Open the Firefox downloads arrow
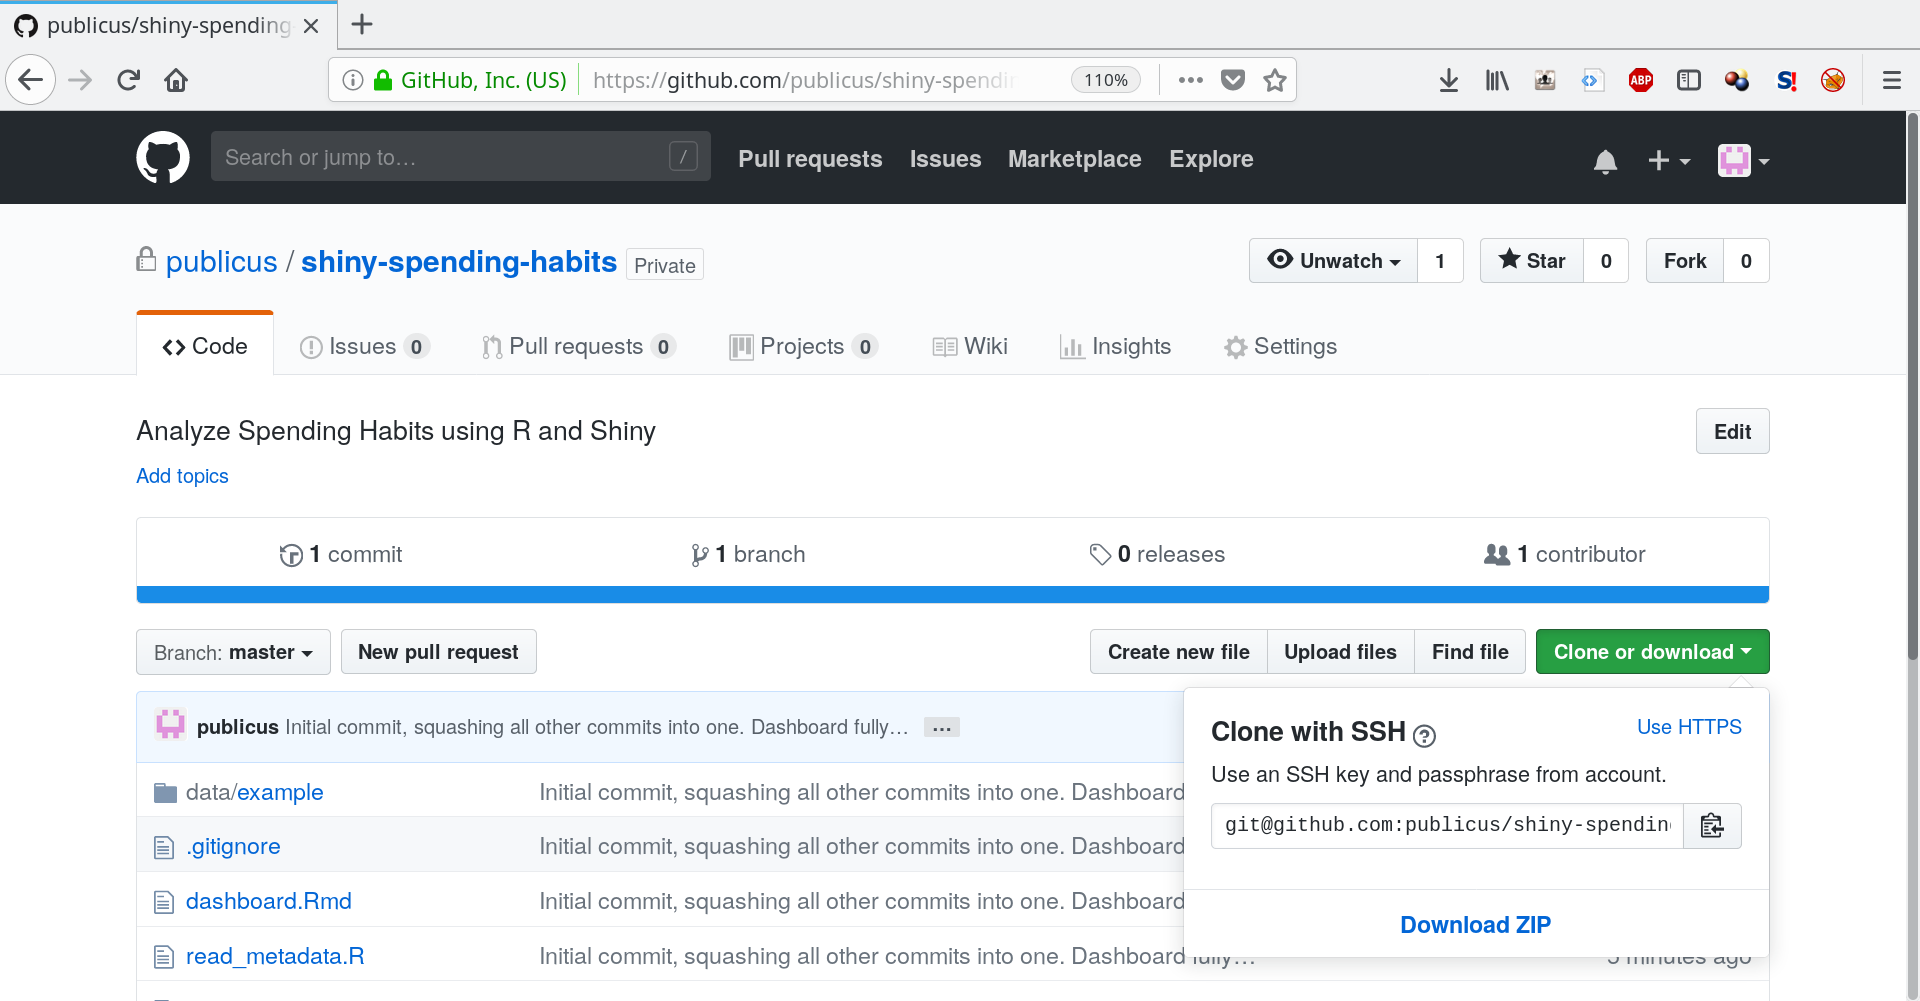 [1448, 80]
